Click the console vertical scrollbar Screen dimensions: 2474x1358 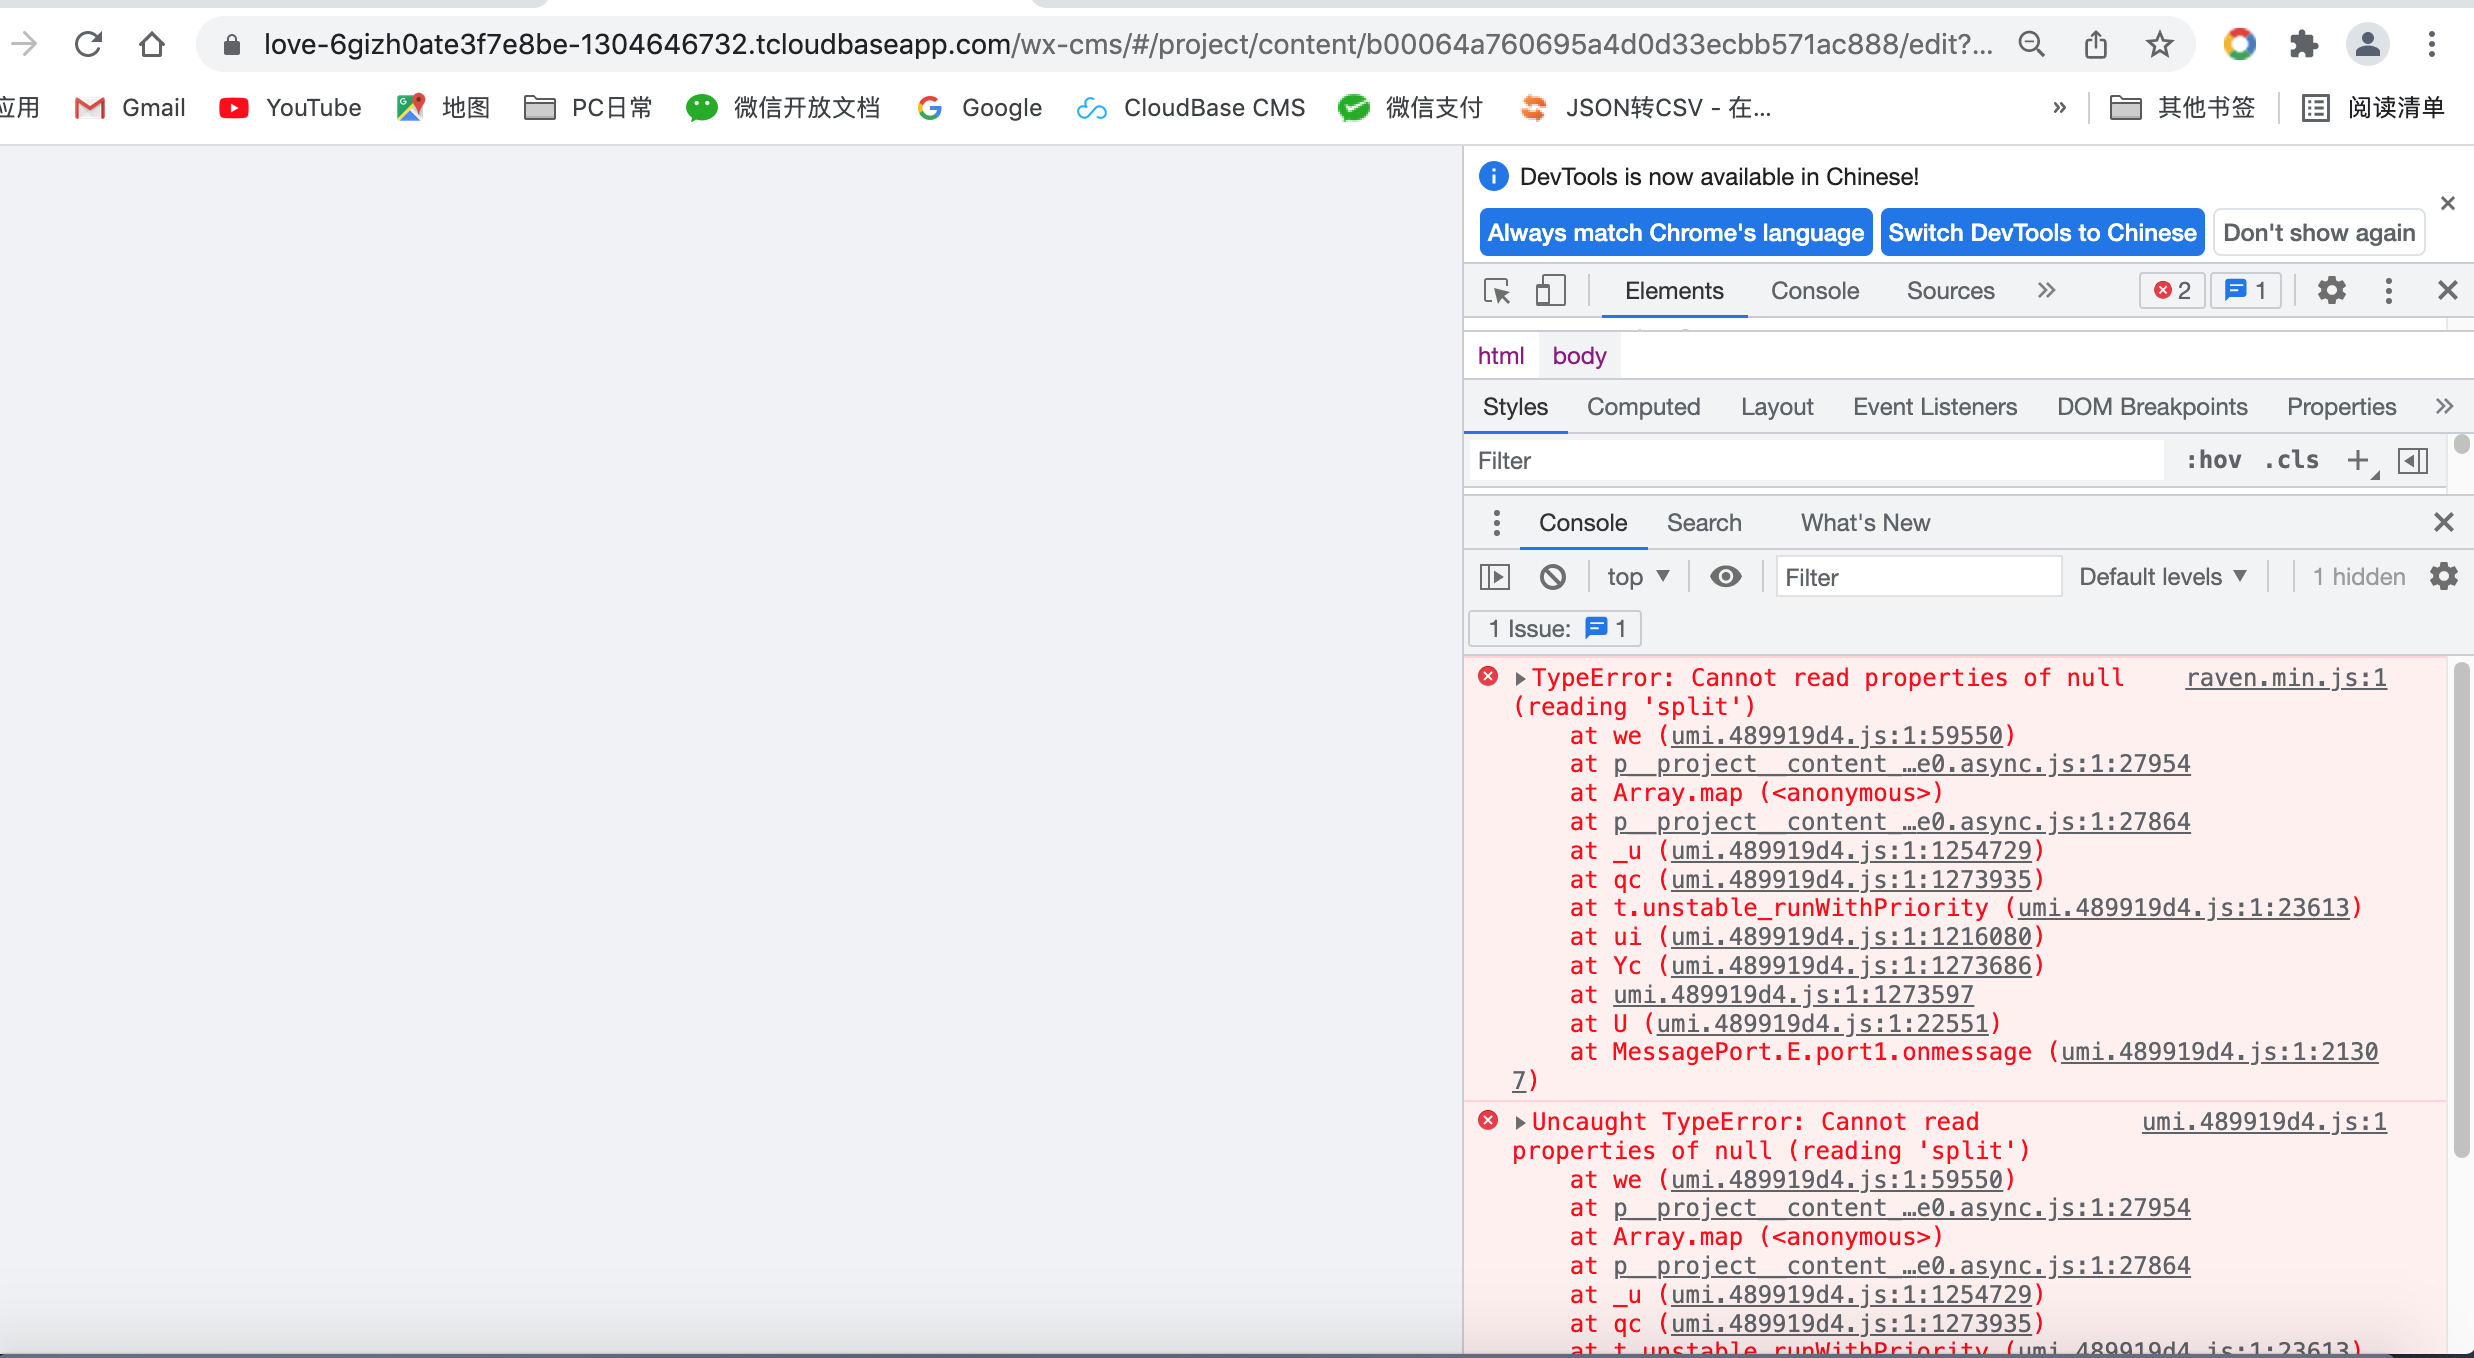coord(2461,908)
